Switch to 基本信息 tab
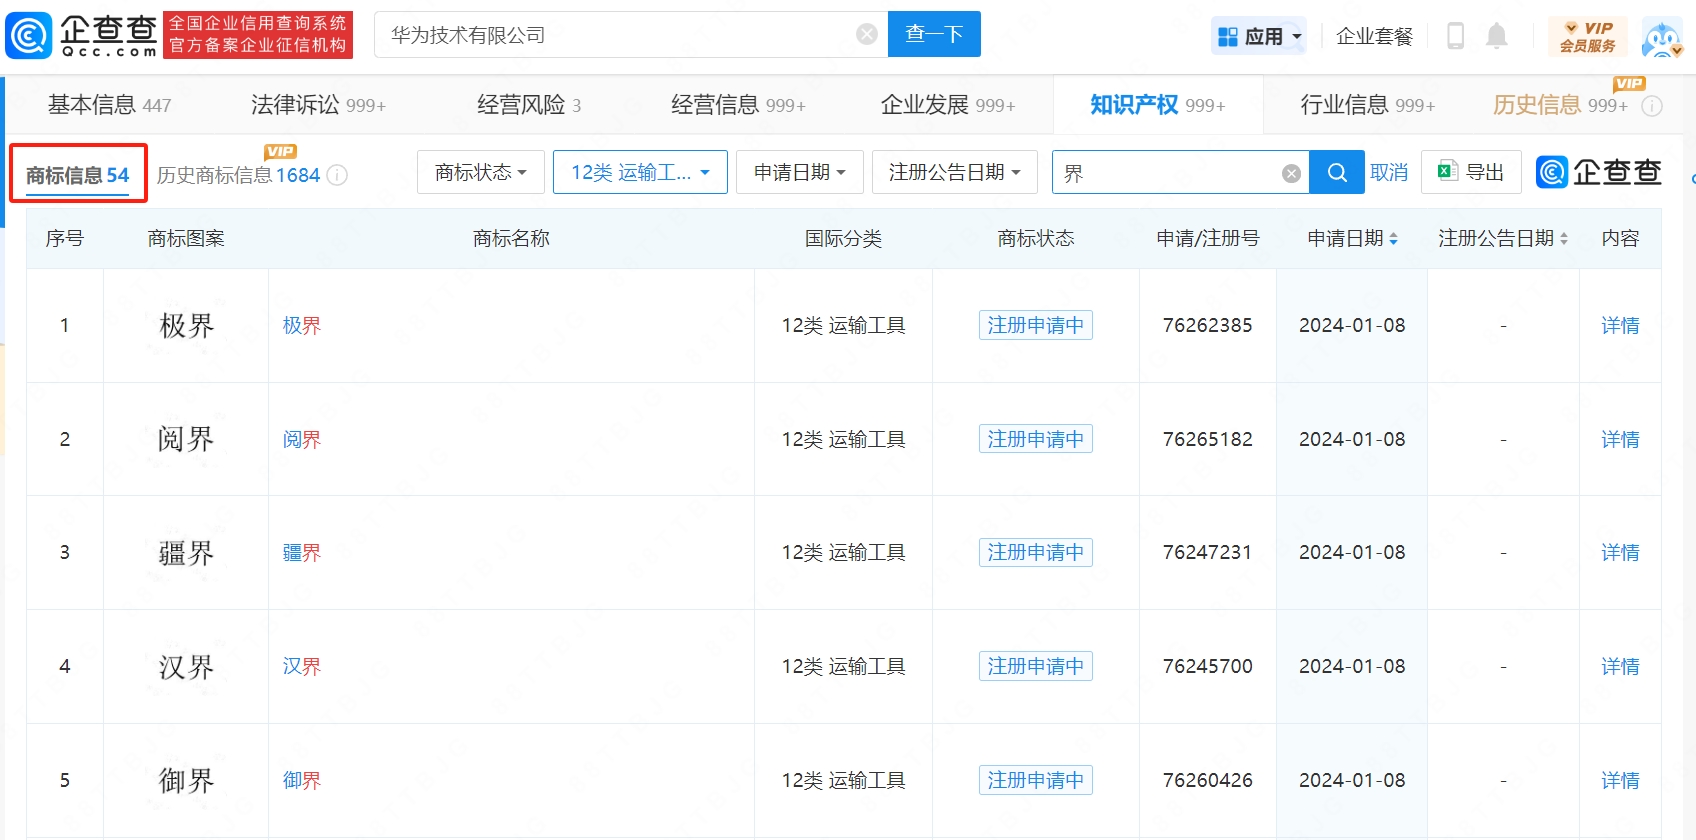 click(x=109, y=105)
